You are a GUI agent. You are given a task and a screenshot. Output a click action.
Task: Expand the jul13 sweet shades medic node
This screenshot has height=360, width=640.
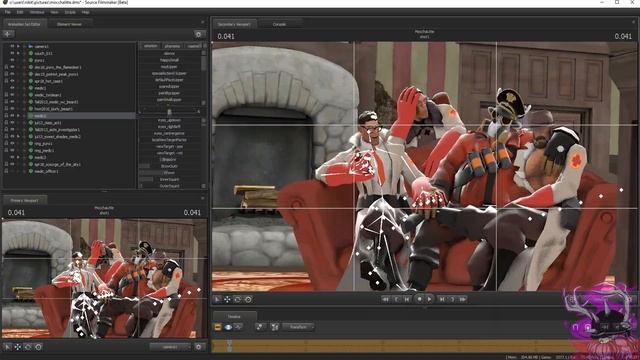pos(18,136)
